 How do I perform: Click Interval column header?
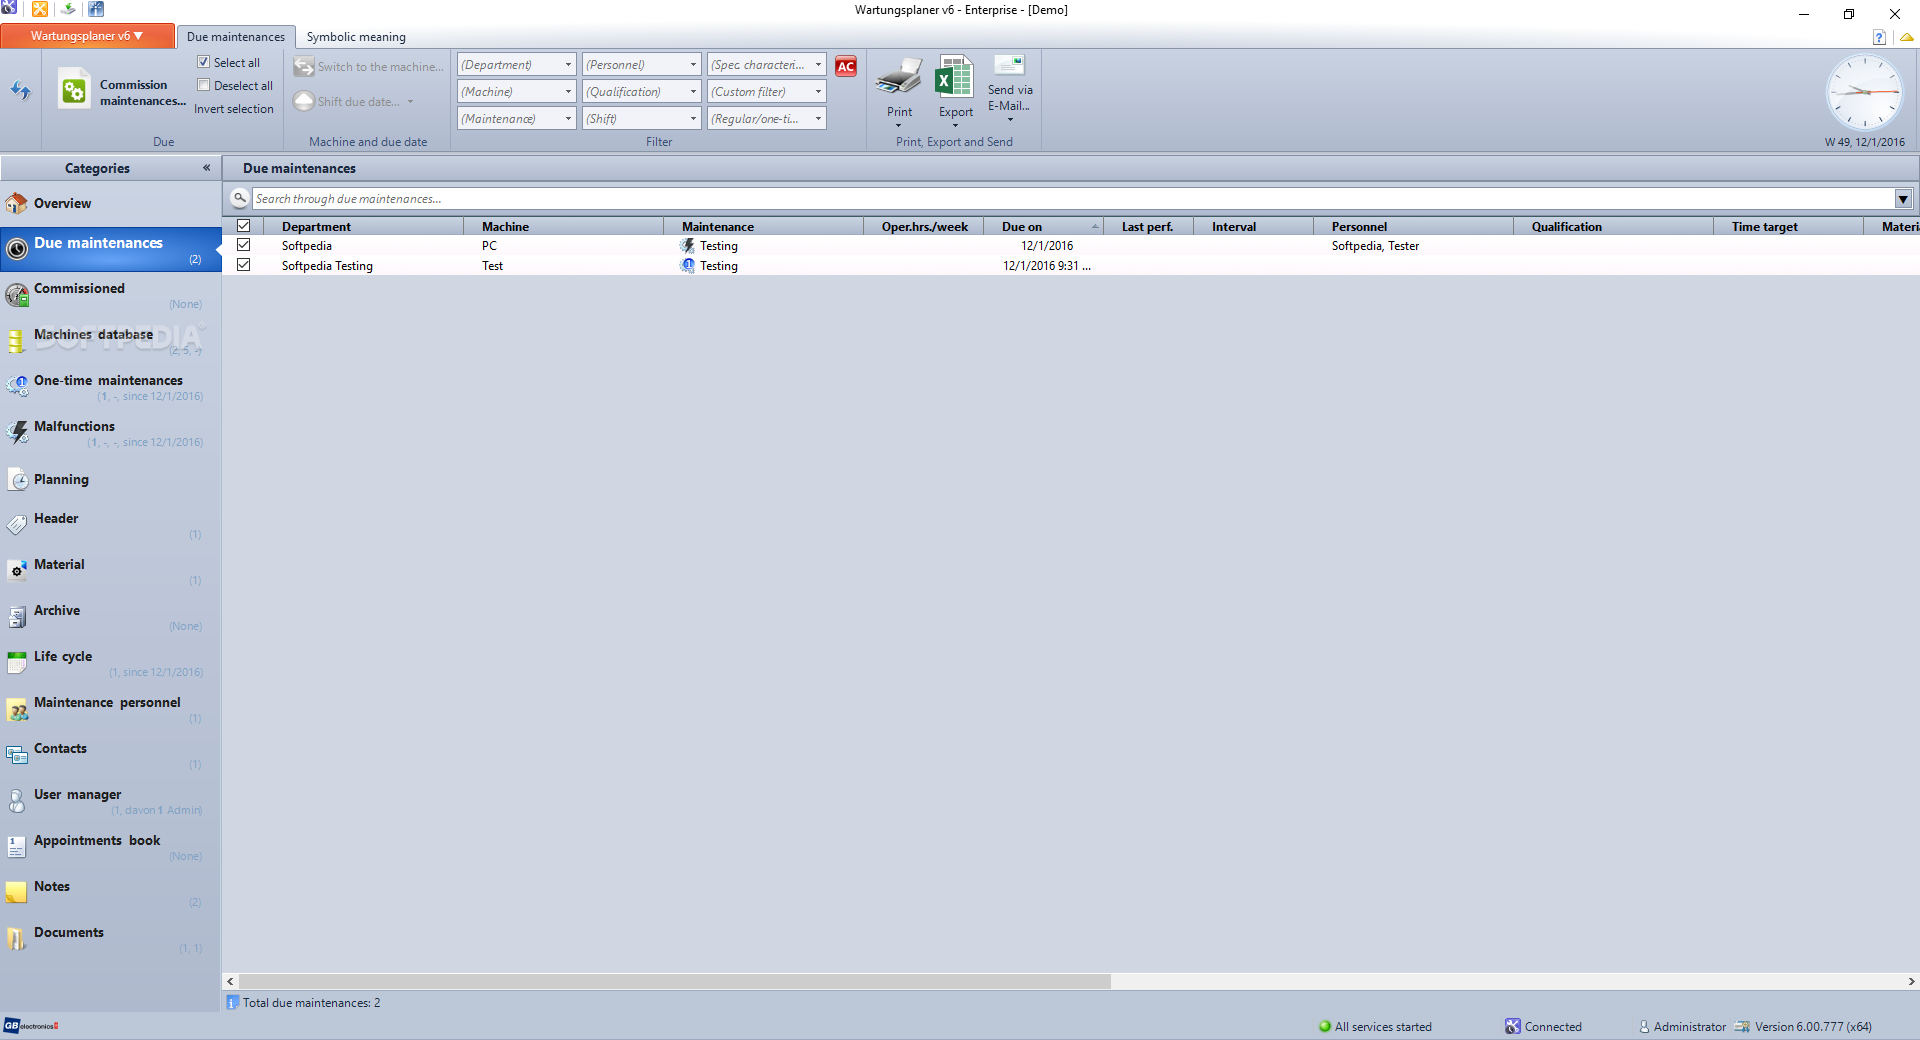pyautogui.click(x=1253, y=227)
